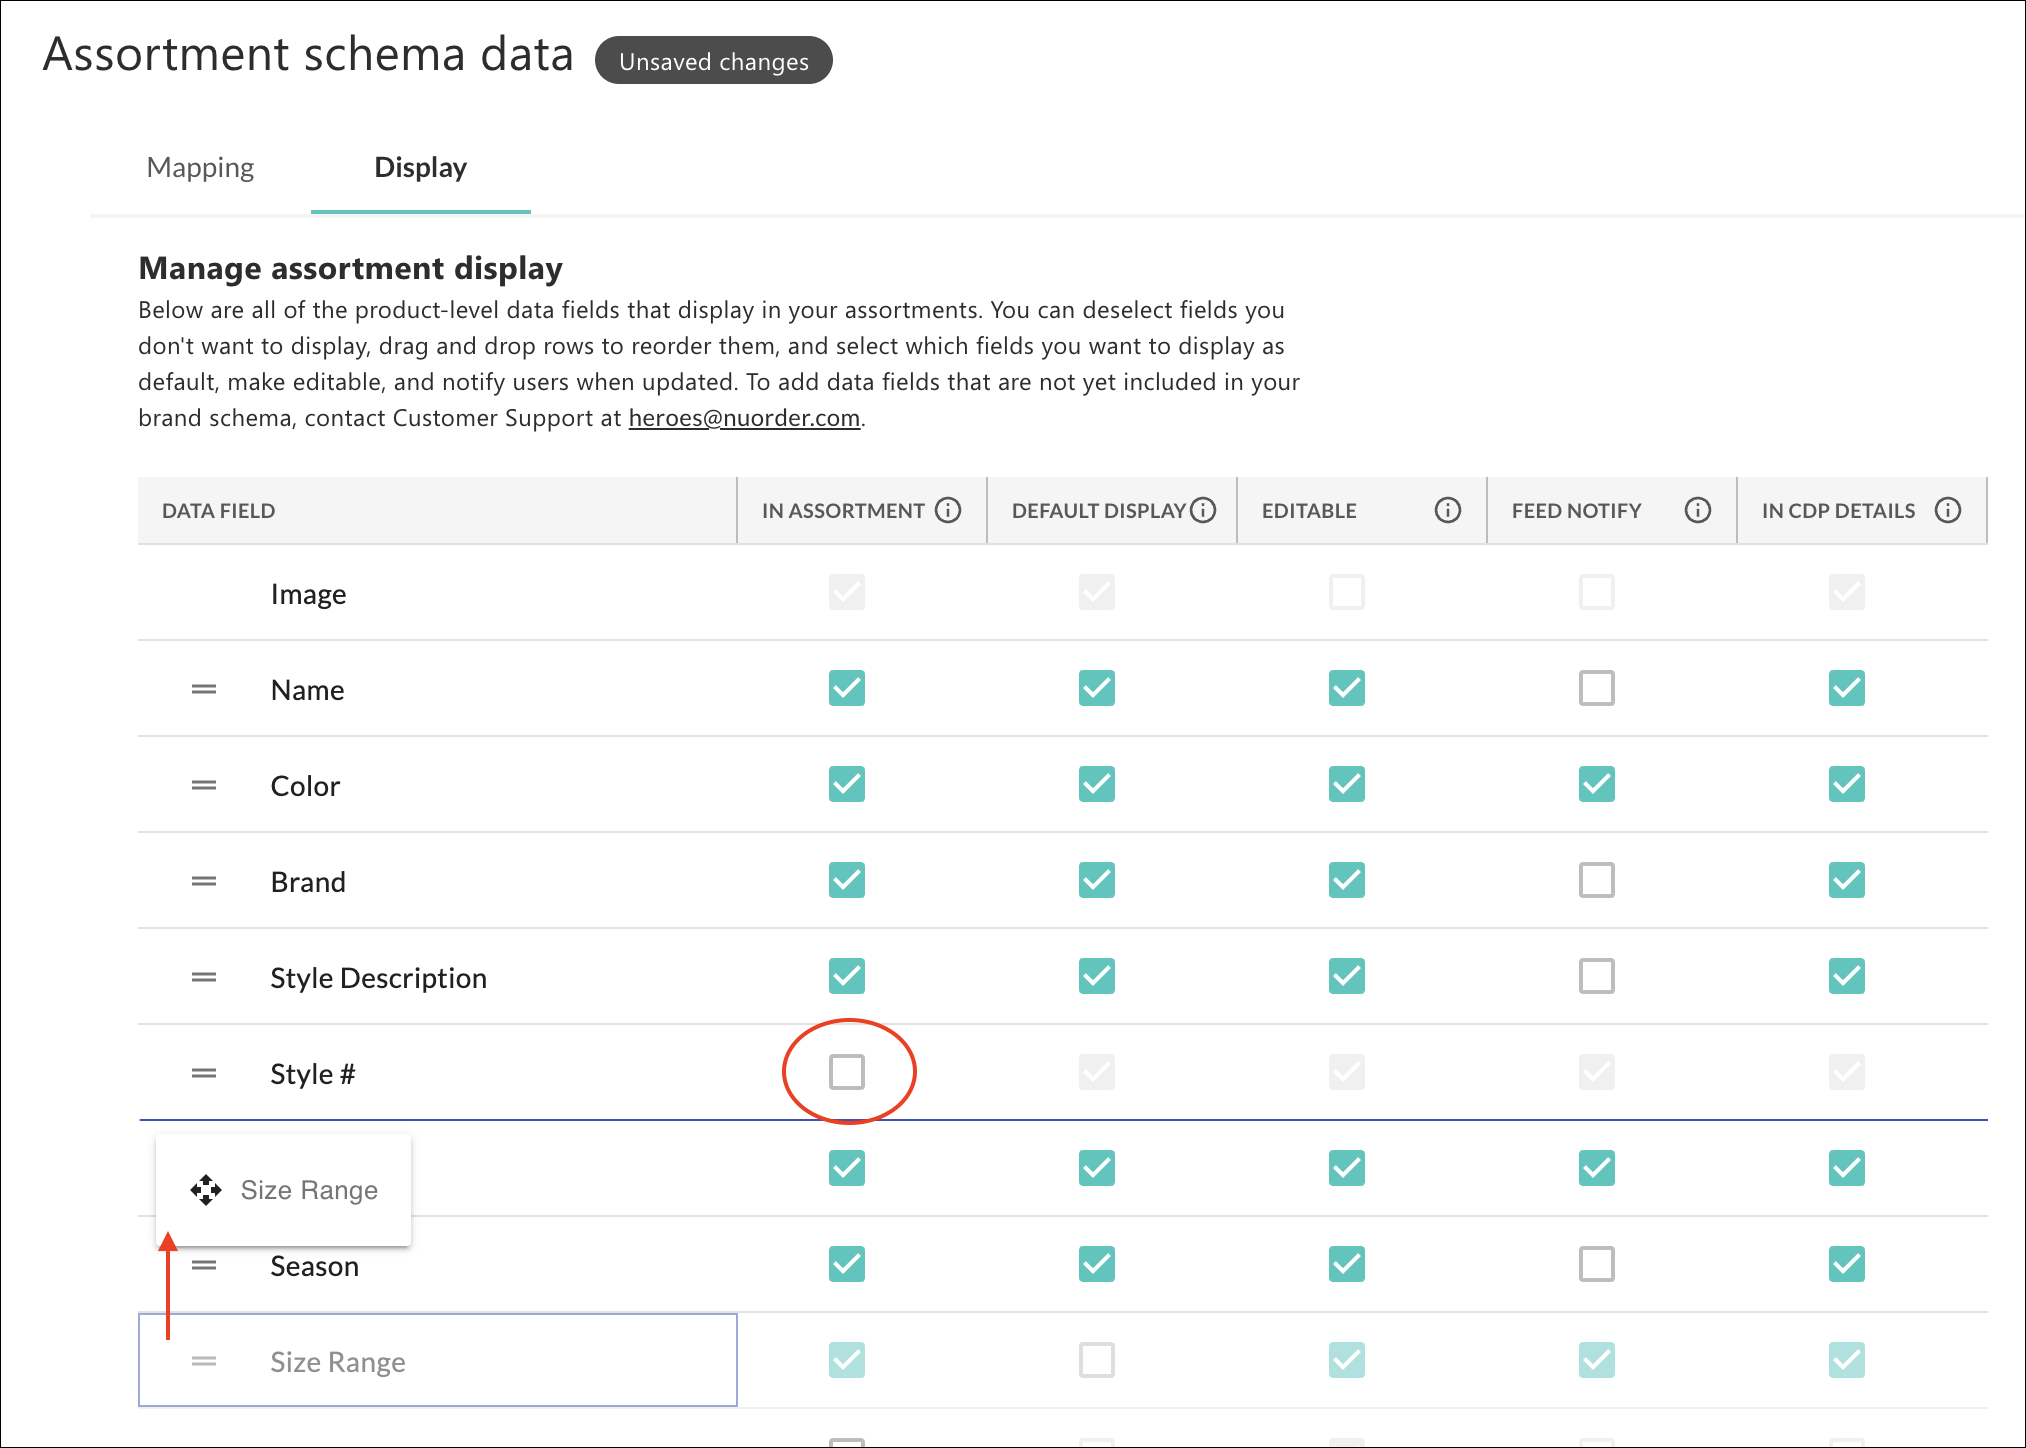Click info icon next to In Assortment
Image resolution: width=2026 pixels, height=1448 pixels.
(948, 511)
